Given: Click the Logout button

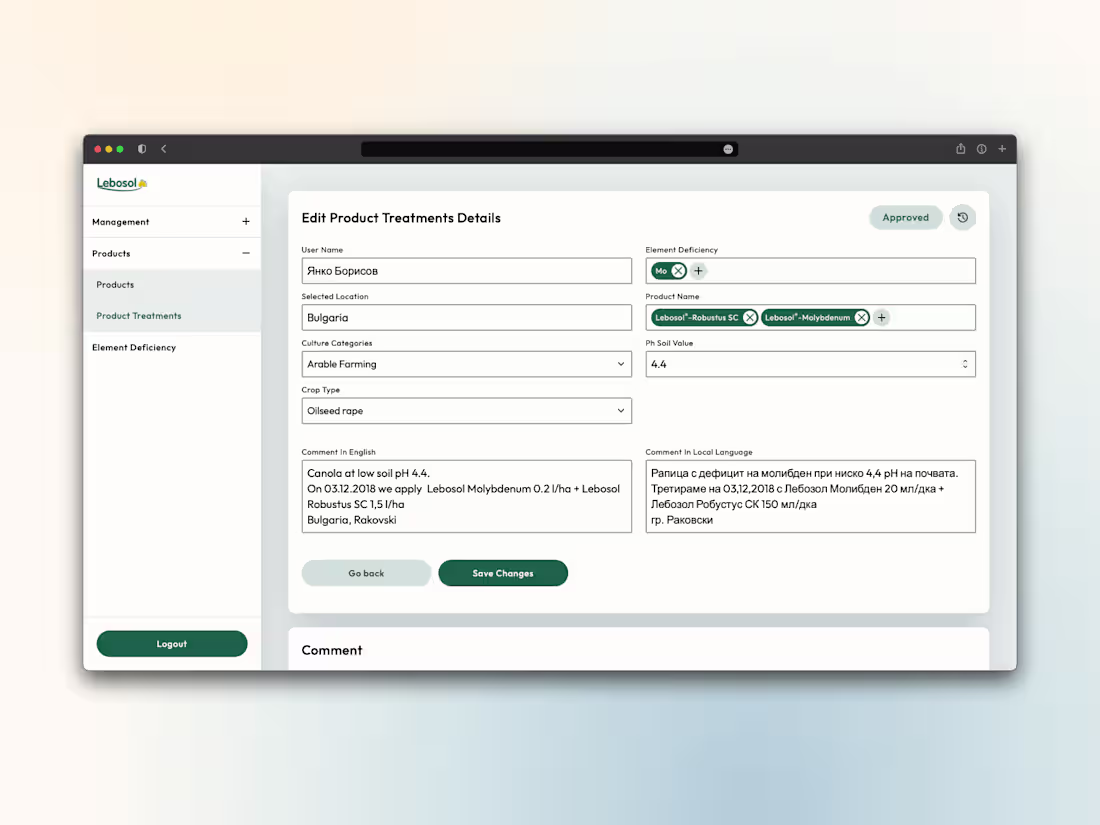Looking at the screenshot, I should coord(171,643).
